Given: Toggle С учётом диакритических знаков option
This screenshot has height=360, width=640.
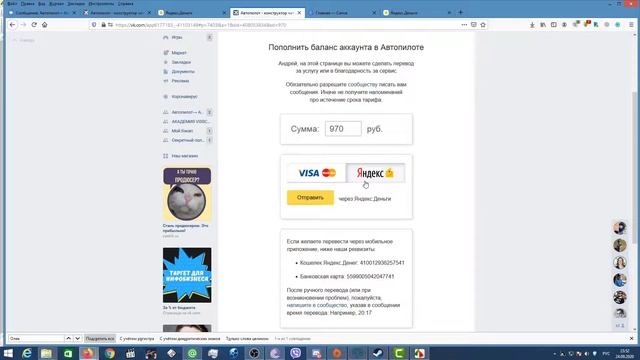Looking at the screenshot, I should pyautogui.click(x=190, y=338).
